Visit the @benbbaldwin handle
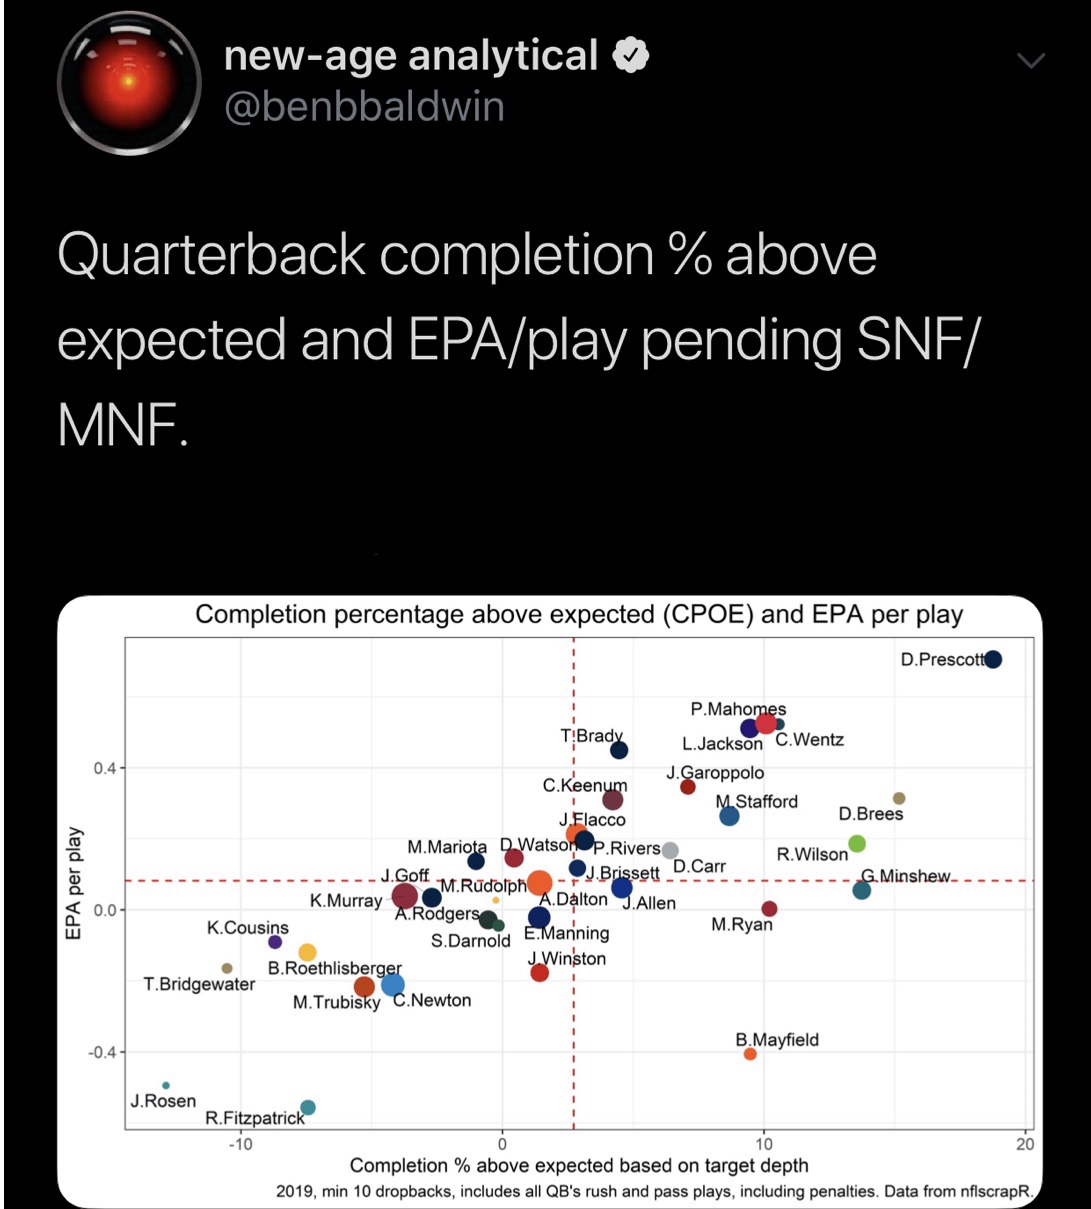Image resolution: width=1091 pixels, height=1209 pixels. pyautogui.click(x=364, y=107)
